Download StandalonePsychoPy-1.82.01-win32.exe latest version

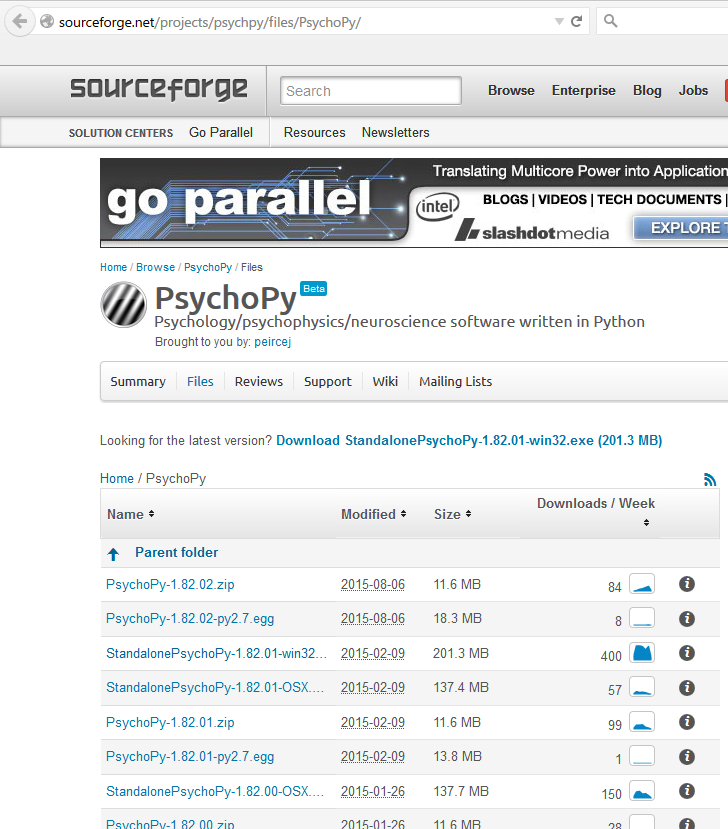click(469, 440)
